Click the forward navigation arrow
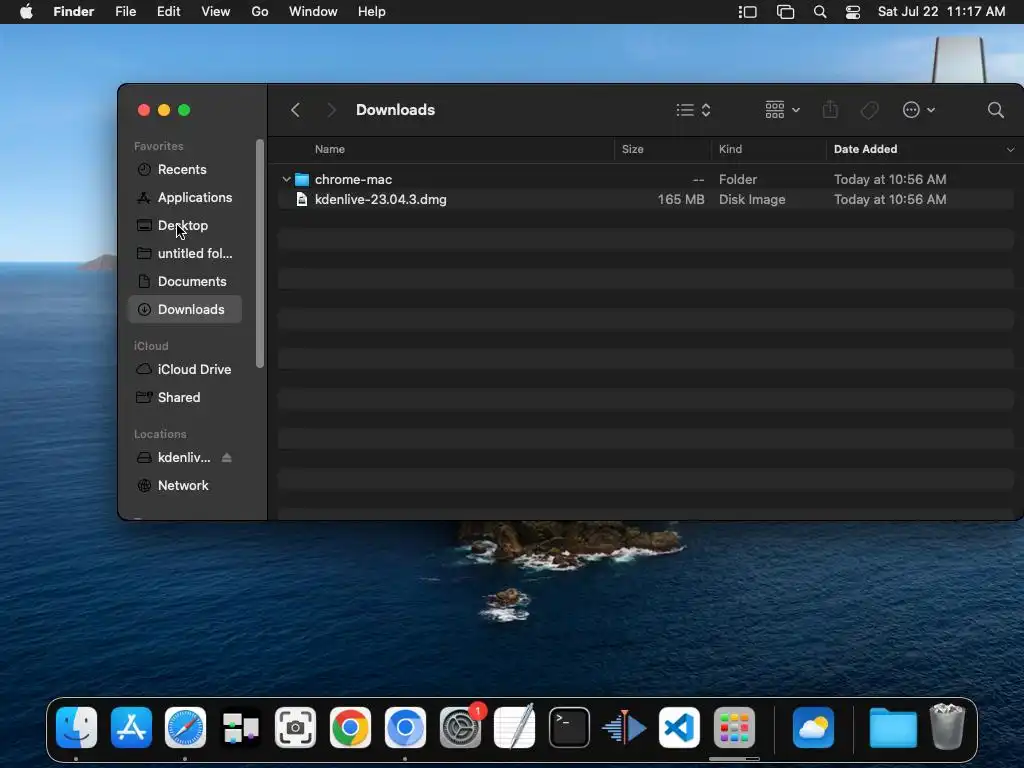This screenshot has width=1024, height=768. [x=331, y=110]
